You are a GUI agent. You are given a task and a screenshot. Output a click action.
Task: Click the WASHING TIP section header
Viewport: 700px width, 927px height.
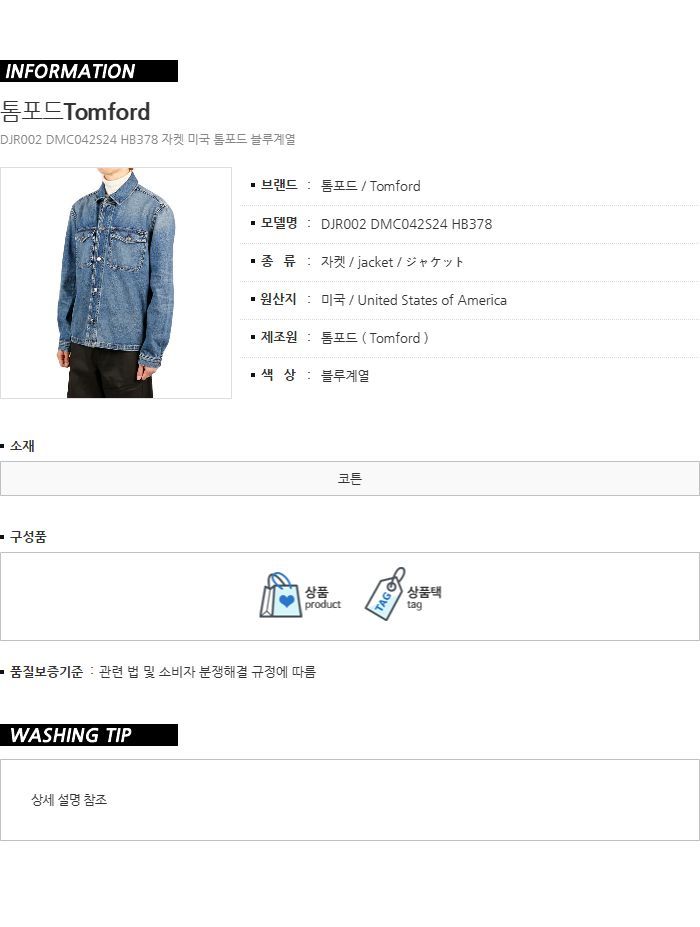(x=89, y=735)
